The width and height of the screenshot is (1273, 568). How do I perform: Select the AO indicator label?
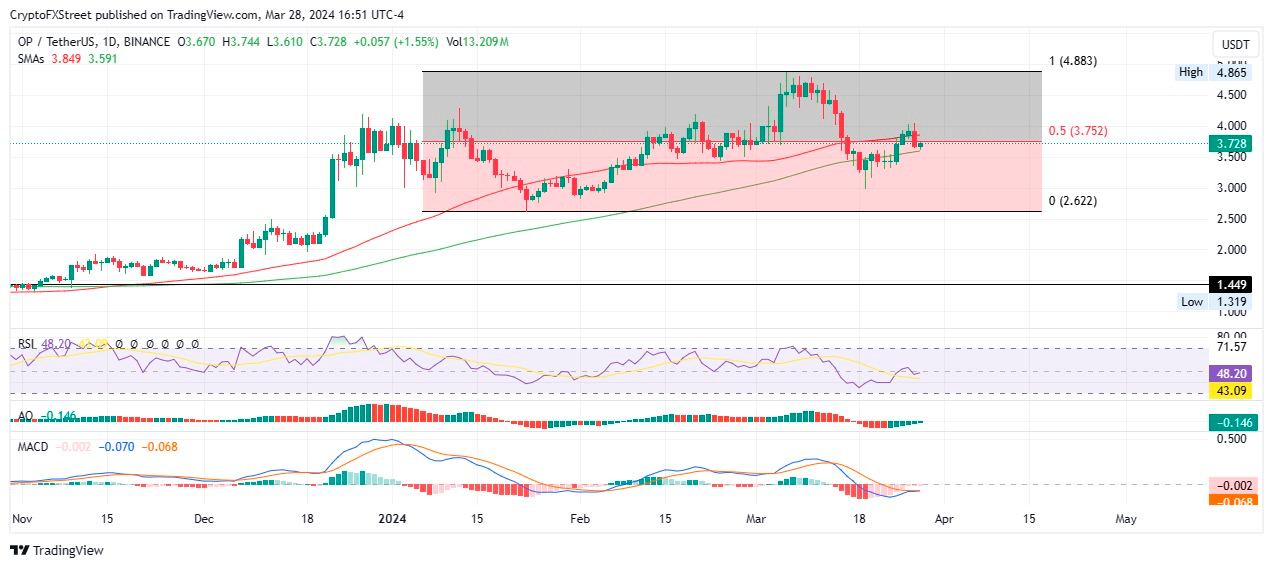(25, 415)
